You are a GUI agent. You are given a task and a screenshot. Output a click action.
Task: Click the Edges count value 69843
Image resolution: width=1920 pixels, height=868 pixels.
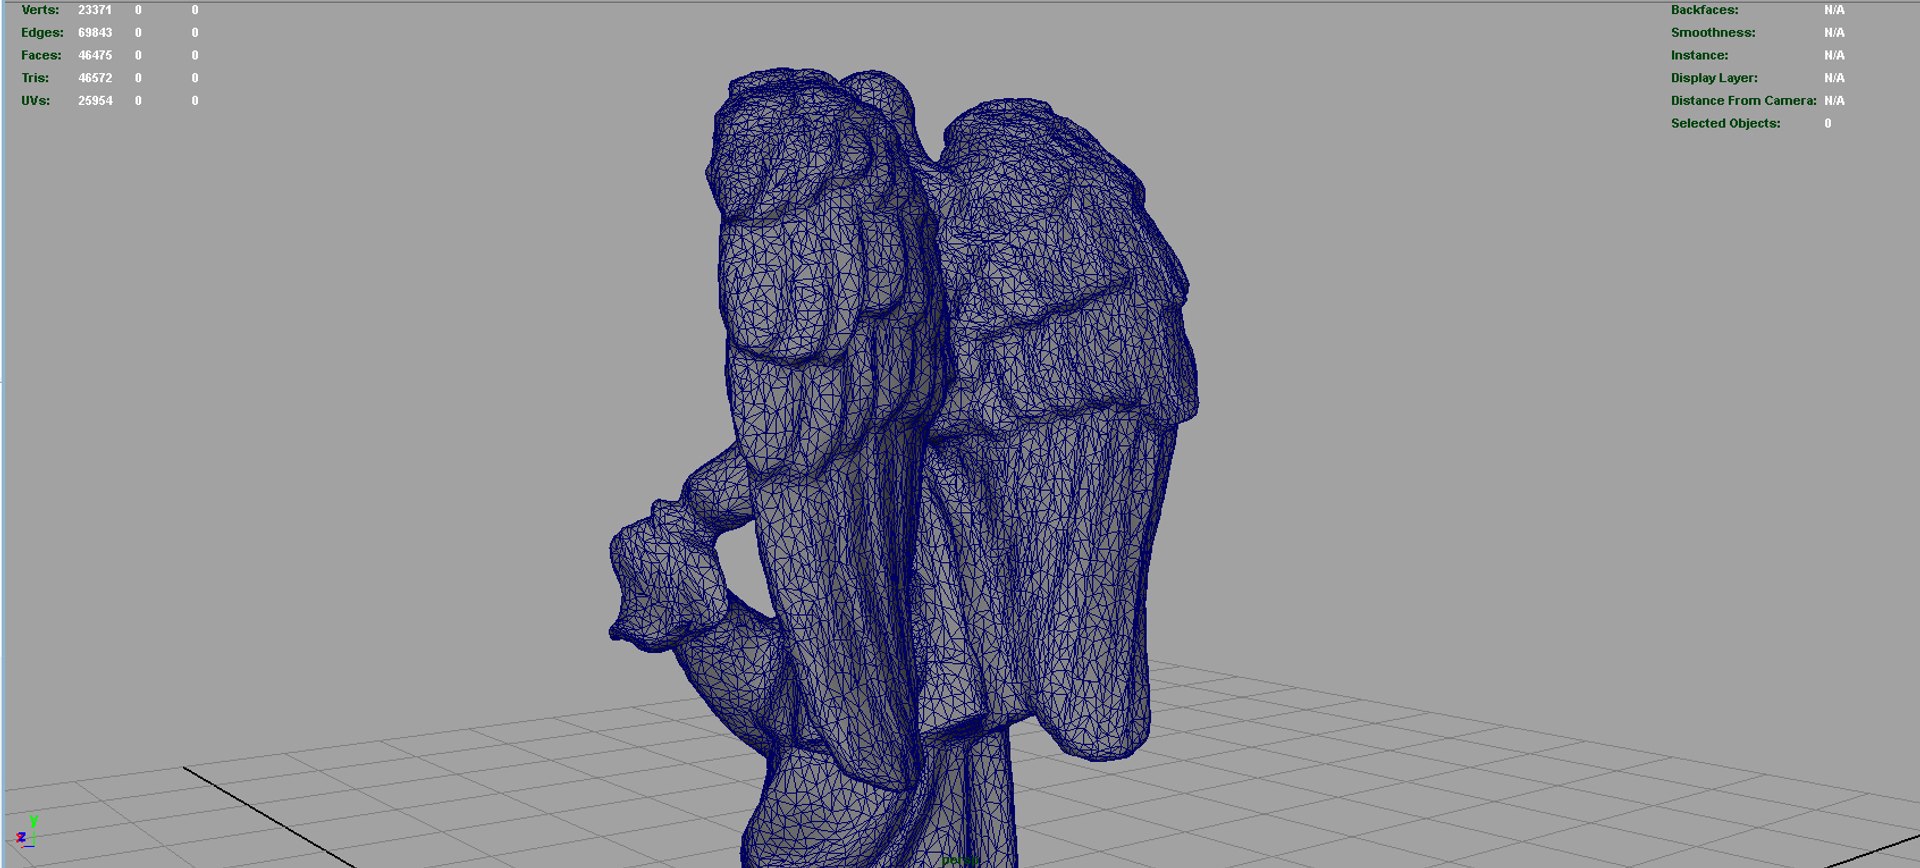click(x=95, y=33)
